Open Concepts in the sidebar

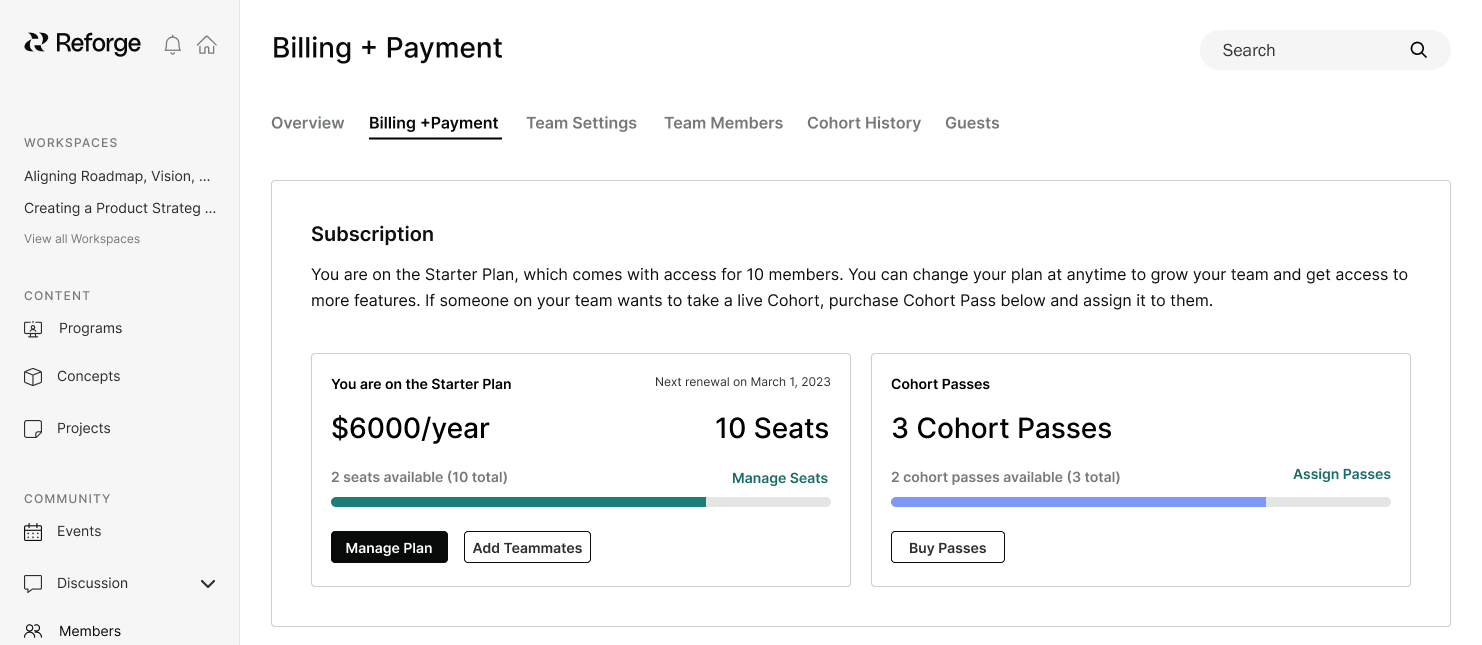(x=88, y=377)
